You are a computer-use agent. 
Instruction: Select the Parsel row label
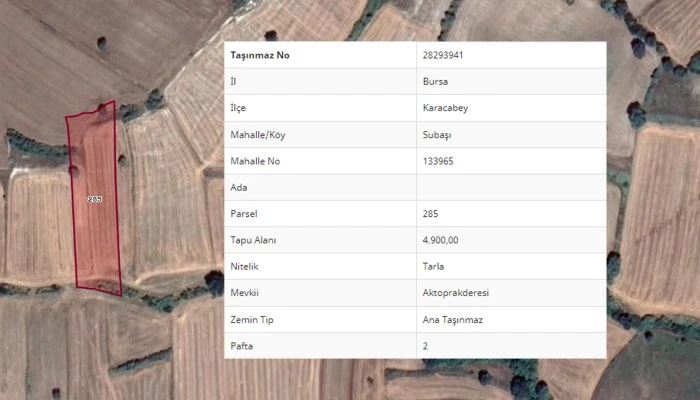tap(244, 214)
